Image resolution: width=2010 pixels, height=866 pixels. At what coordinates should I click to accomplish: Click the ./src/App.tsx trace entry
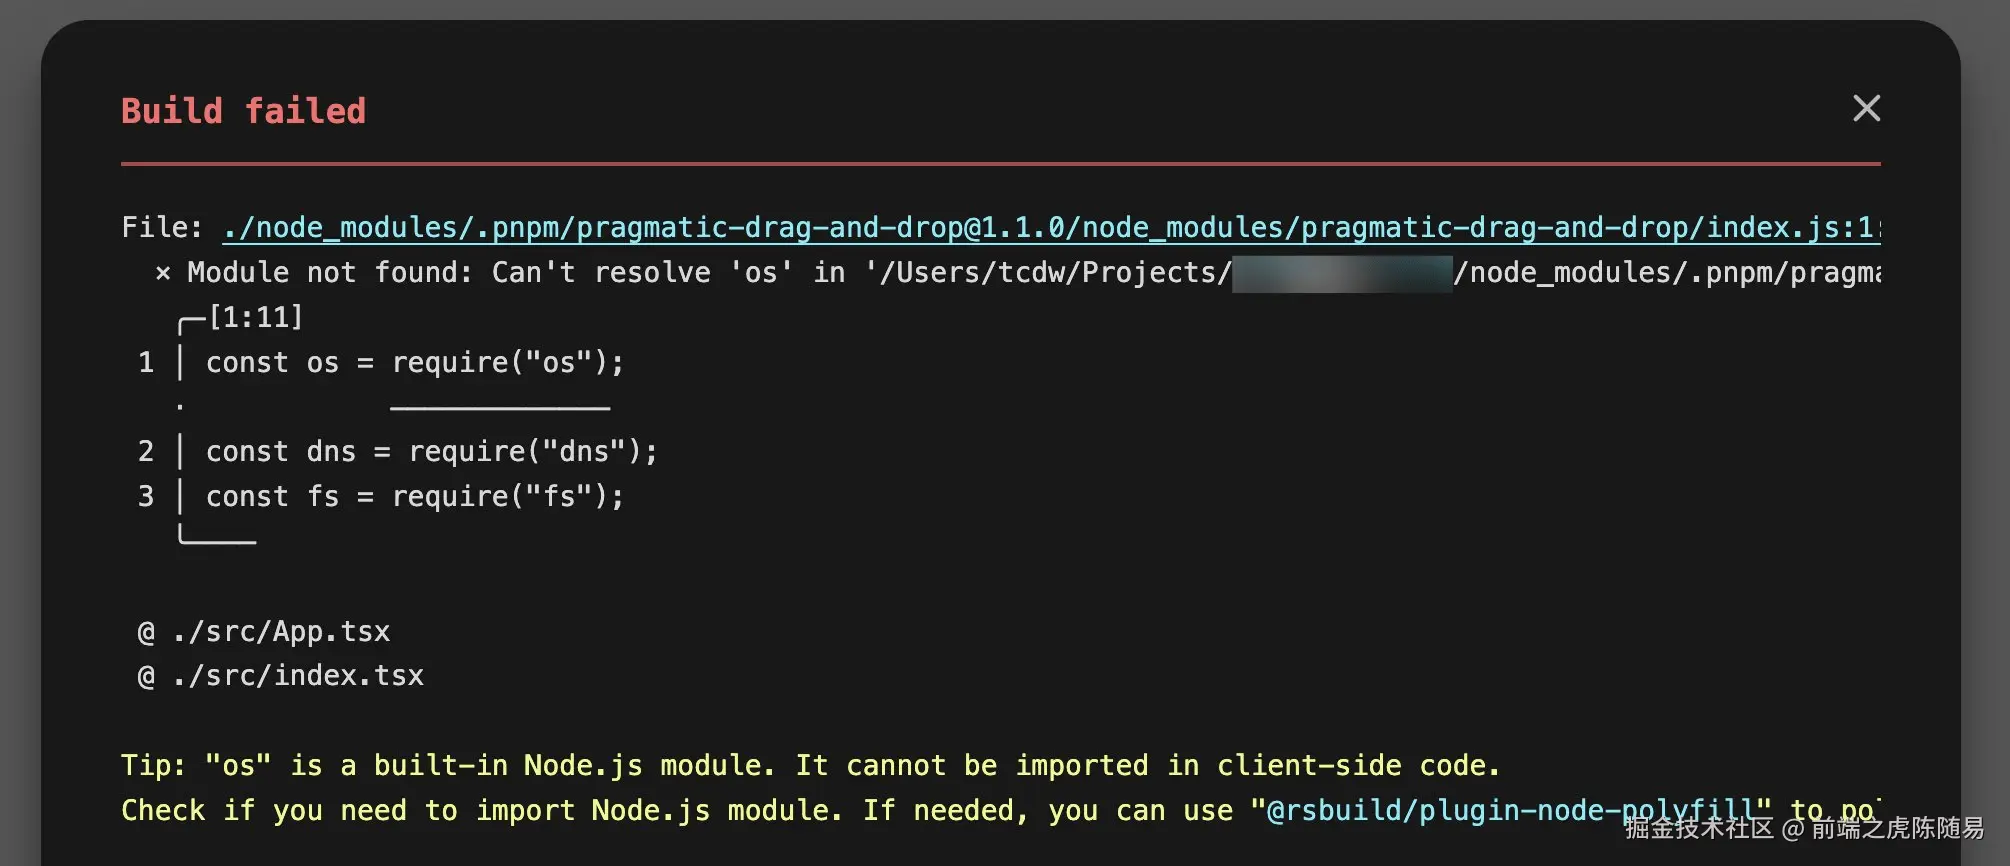[x=281, y=632]
